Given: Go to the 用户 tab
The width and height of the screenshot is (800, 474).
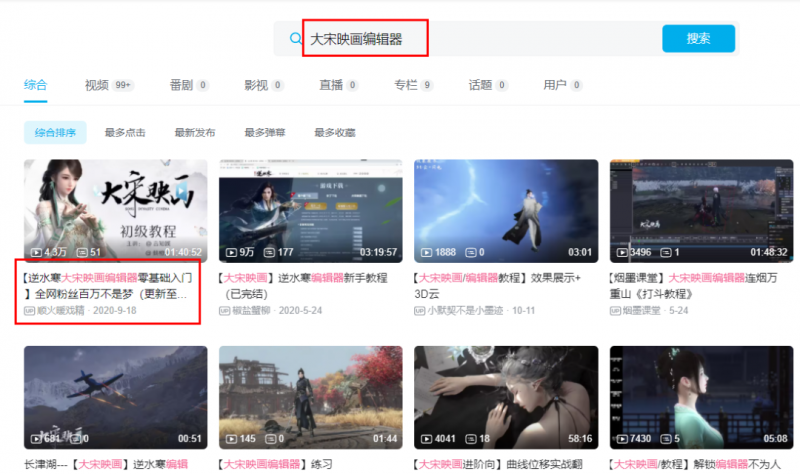Looking at the screenshot, I should point(554,85).
